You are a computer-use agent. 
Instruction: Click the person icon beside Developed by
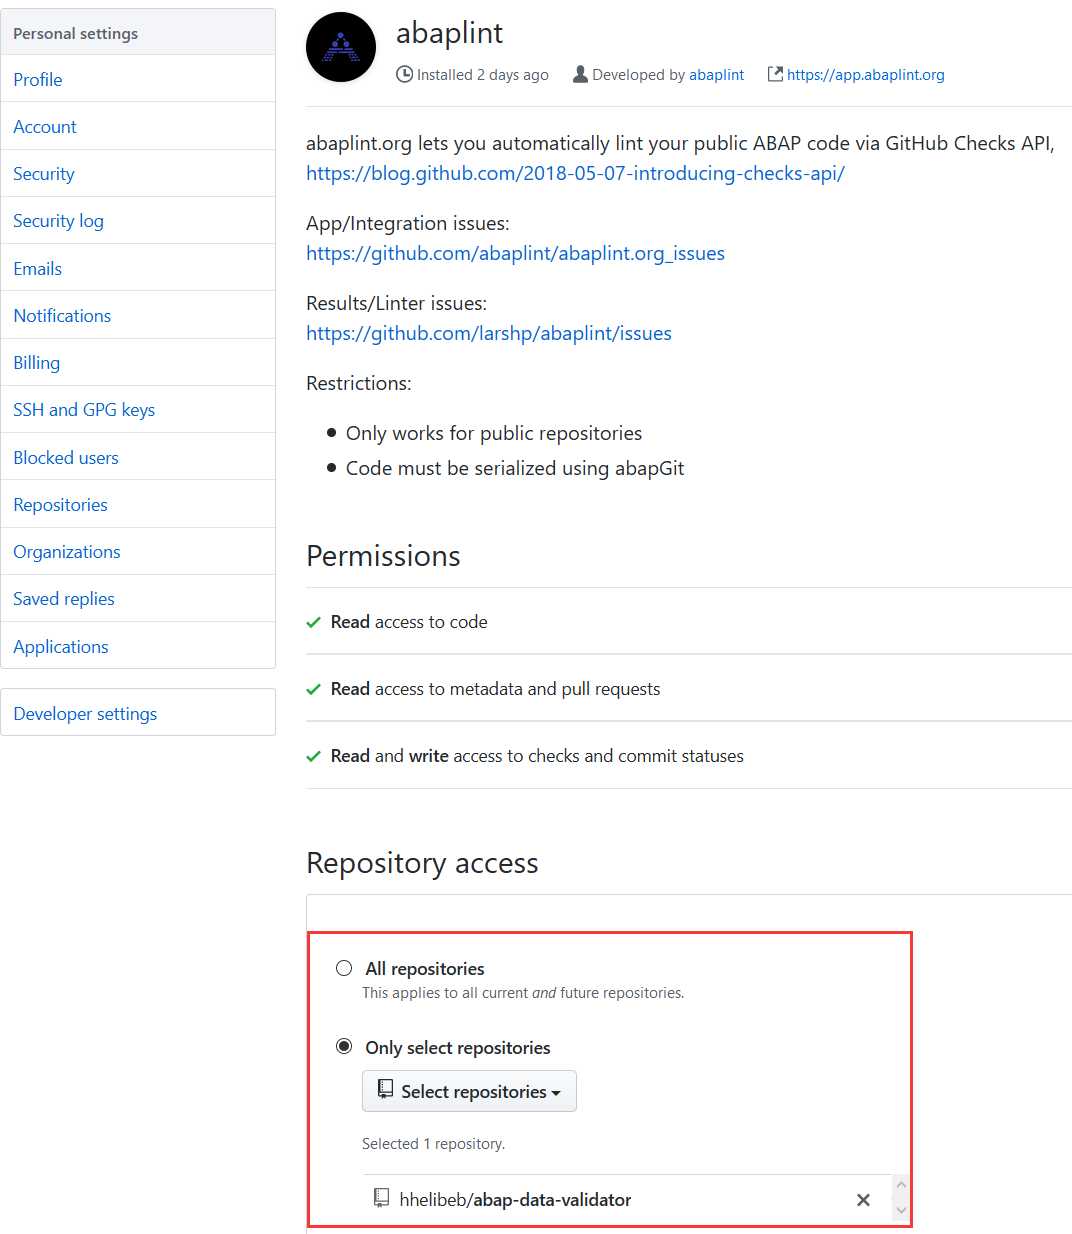click(580, 74)
